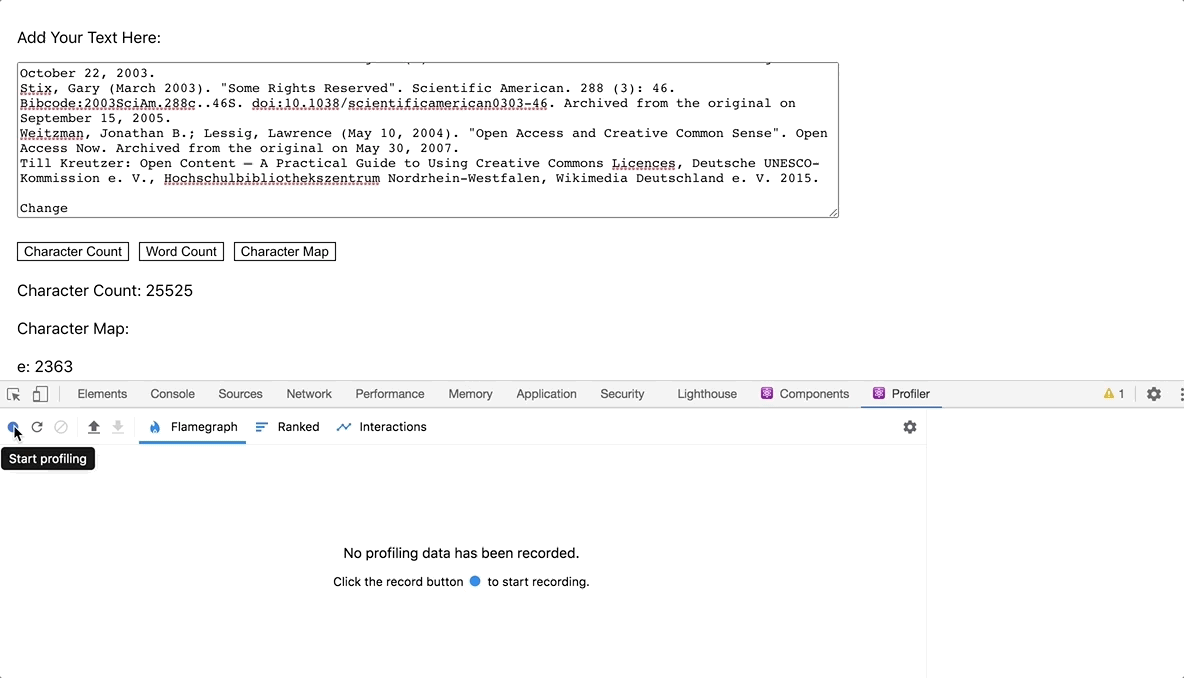This screenshot has width=1184, height=678.
Task: Click the 'Character Map:' heading
Action: [73, 329]
